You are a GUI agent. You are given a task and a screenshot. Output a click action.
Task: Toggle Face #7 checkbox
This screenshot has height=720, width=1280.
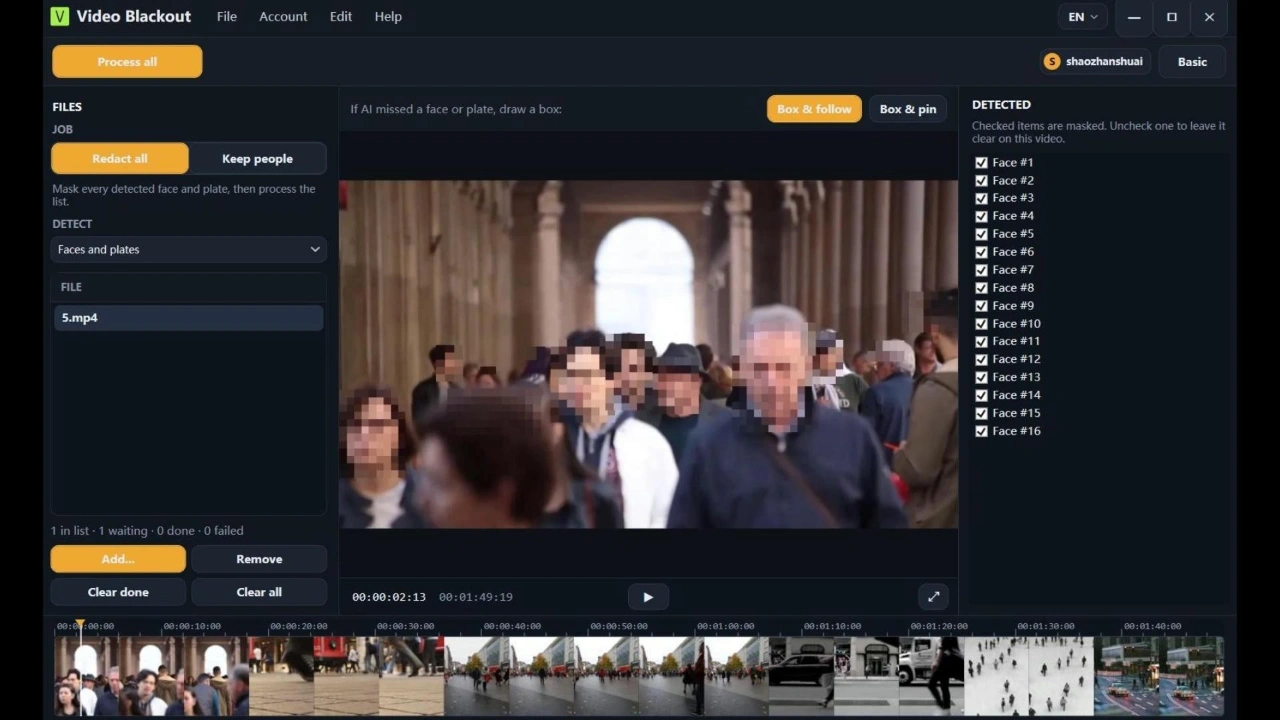pyautogui.click(x=981, y=270)
